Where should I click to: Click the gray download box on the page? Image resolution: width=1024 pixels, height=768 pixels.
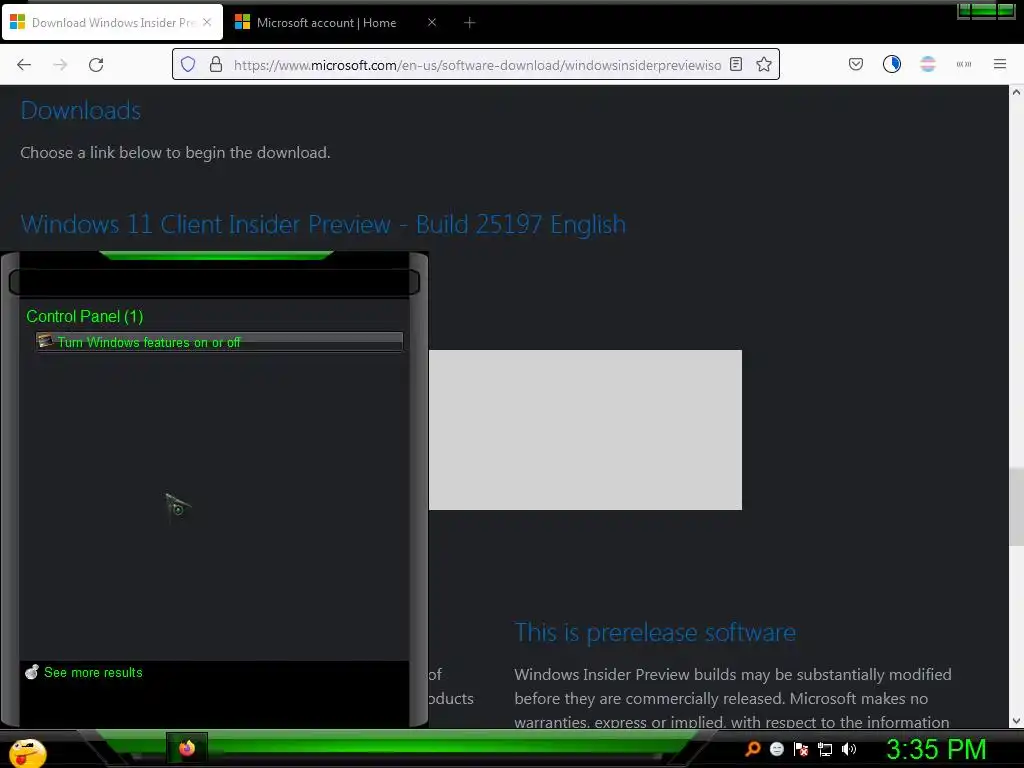click(x=585, y=430)
